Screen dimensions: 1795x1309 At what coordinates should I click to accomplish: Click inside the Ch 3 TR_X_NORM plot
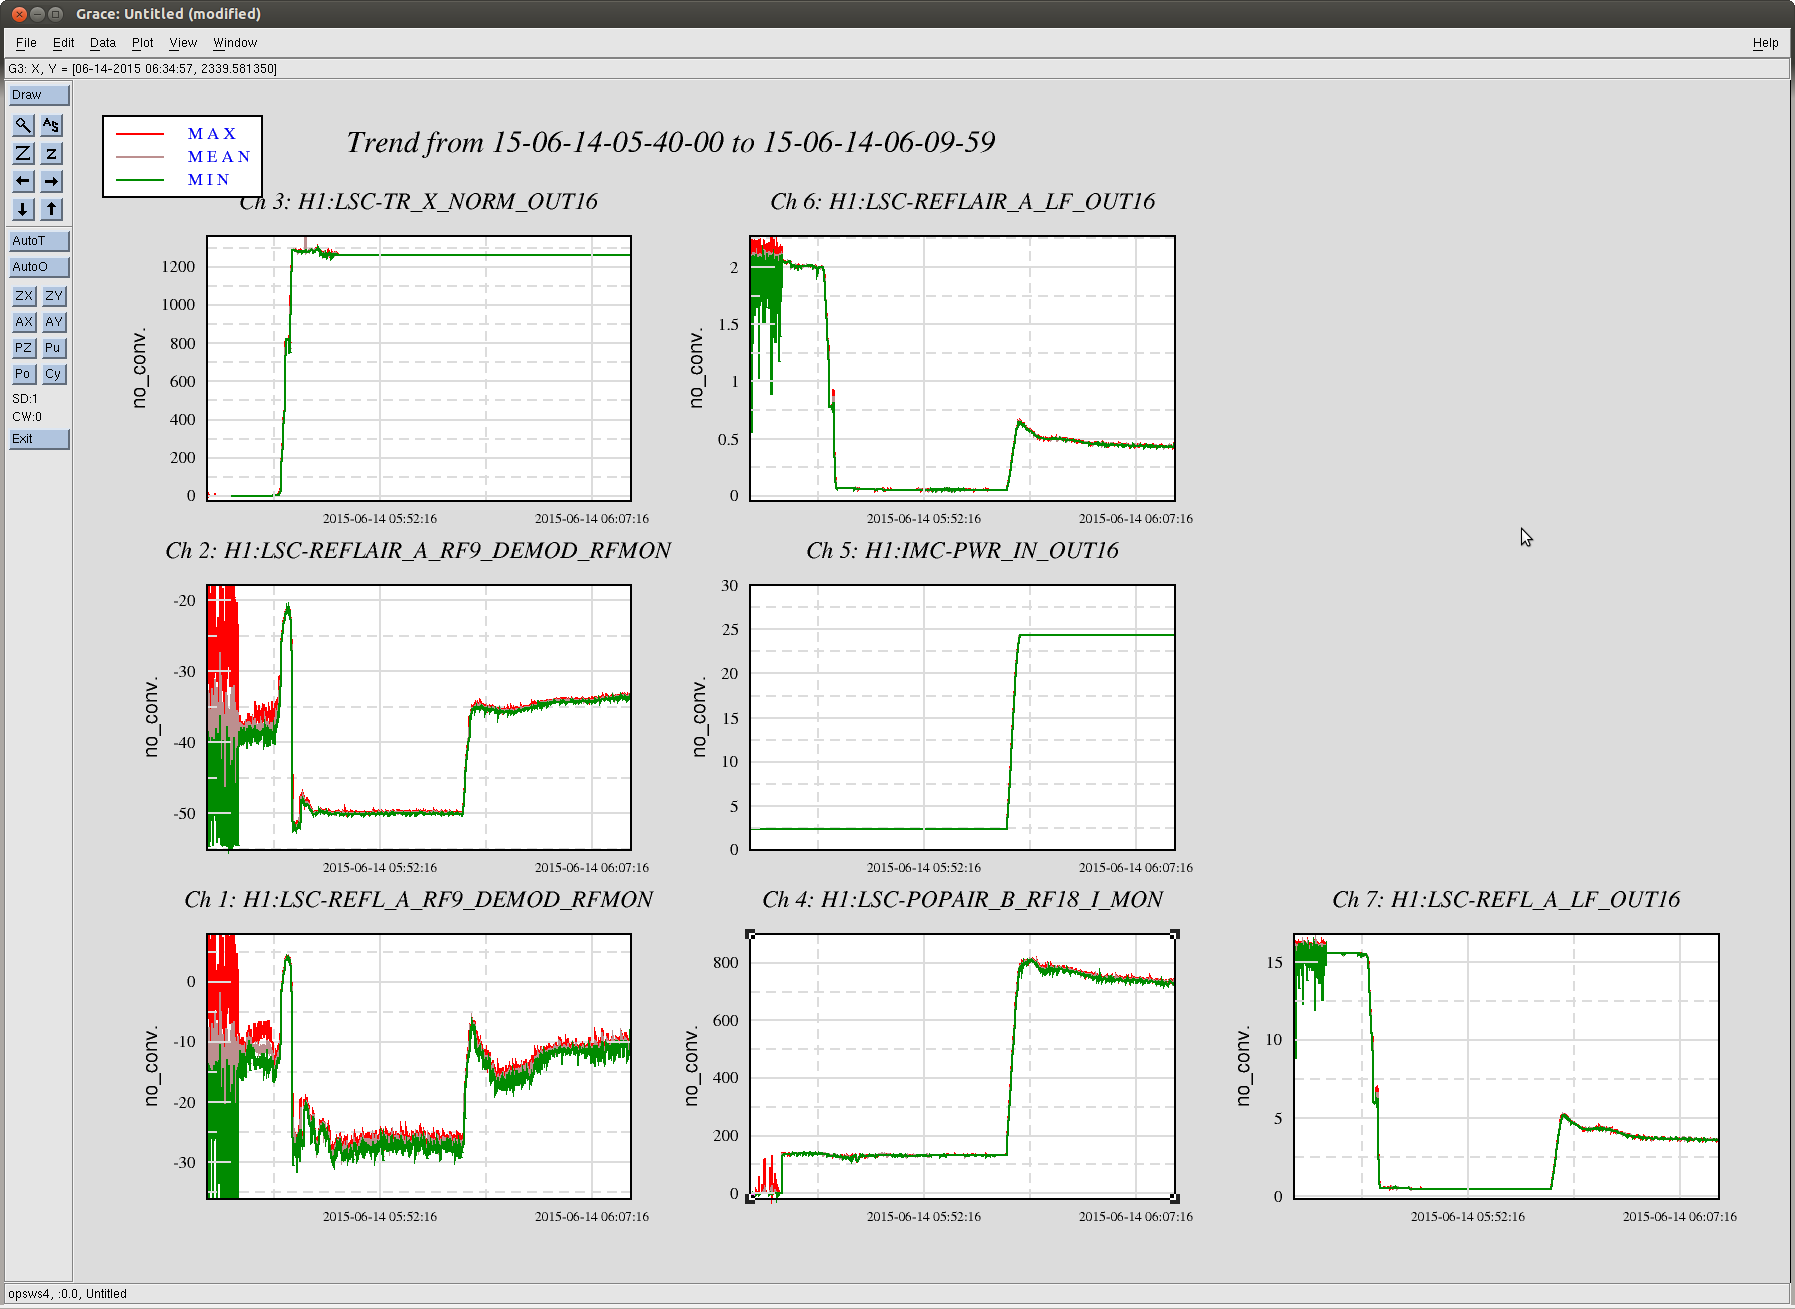(x=419, y=368)
